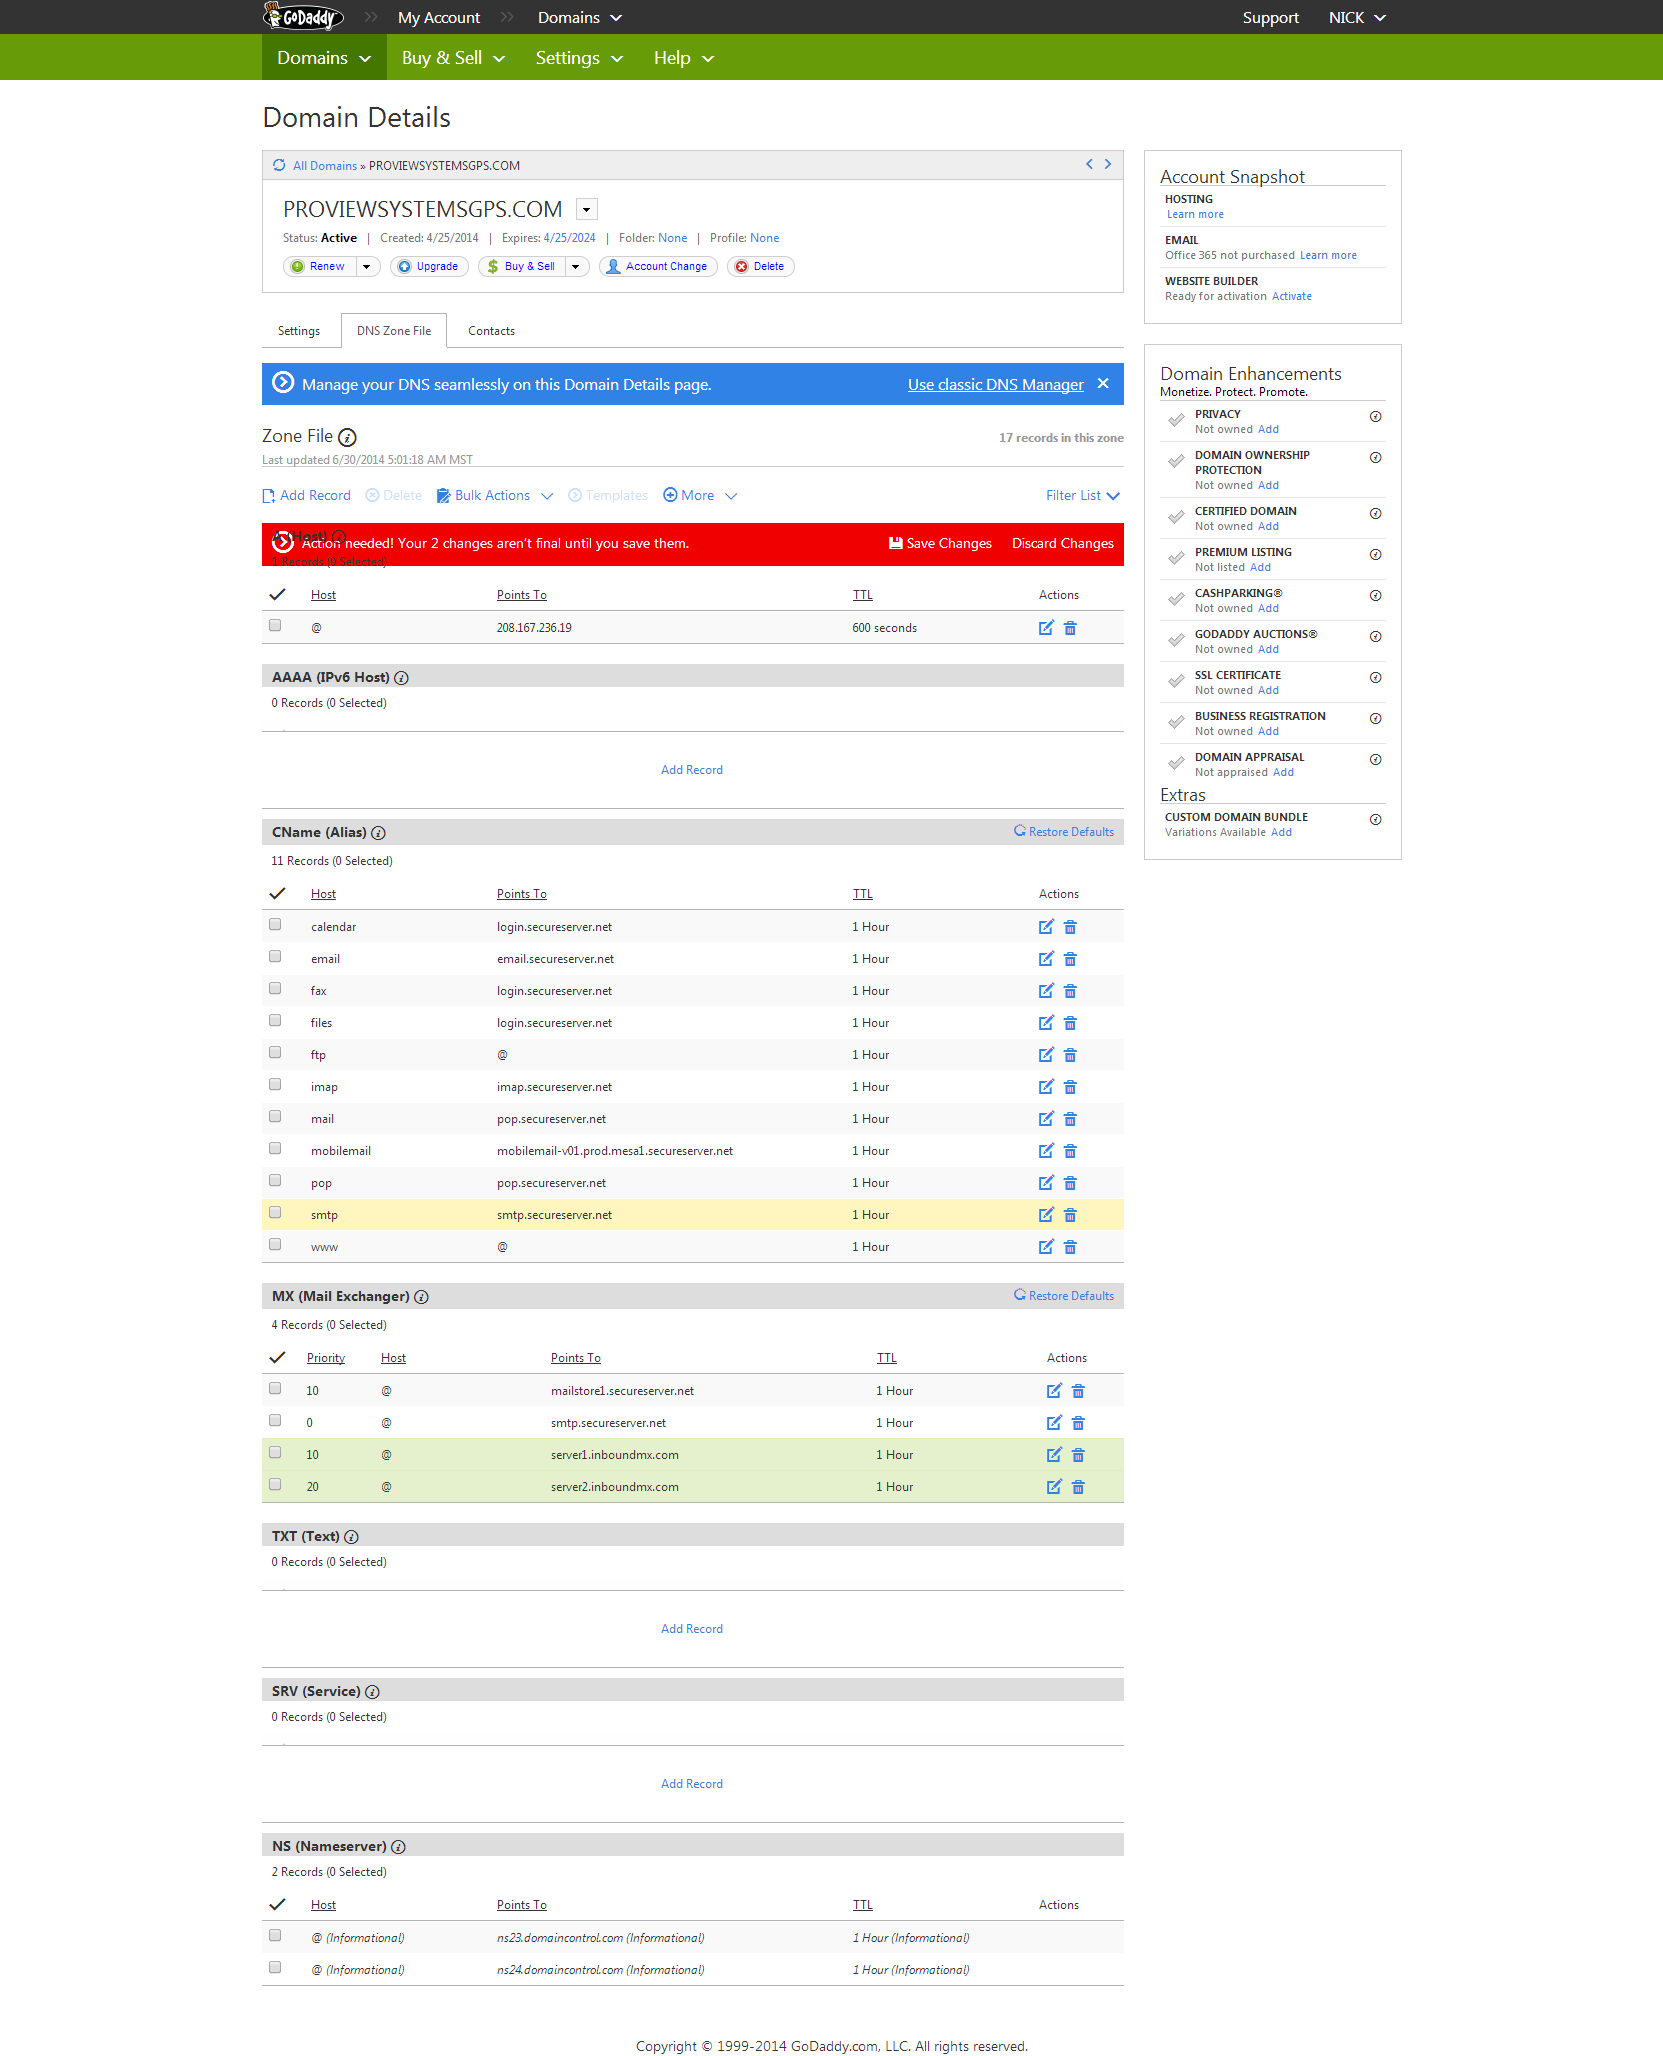Click the GoDaddy logo
This screenshot has width=1663, height=2056.
[303, 17]
